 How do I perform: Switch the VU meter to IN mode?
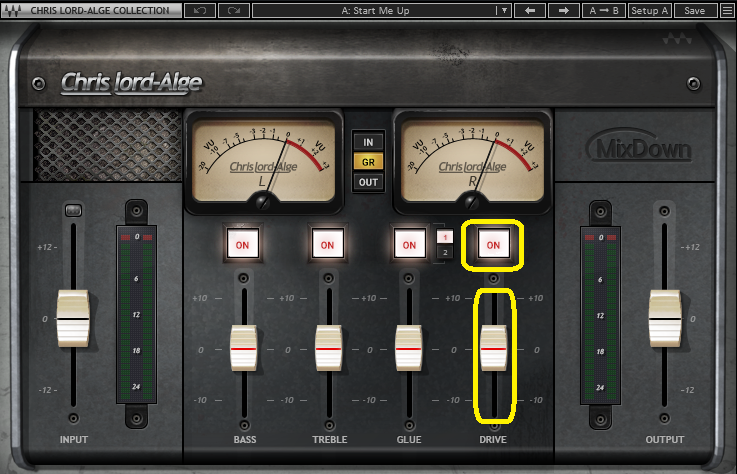pyautogui.click(x=369, y=141)
